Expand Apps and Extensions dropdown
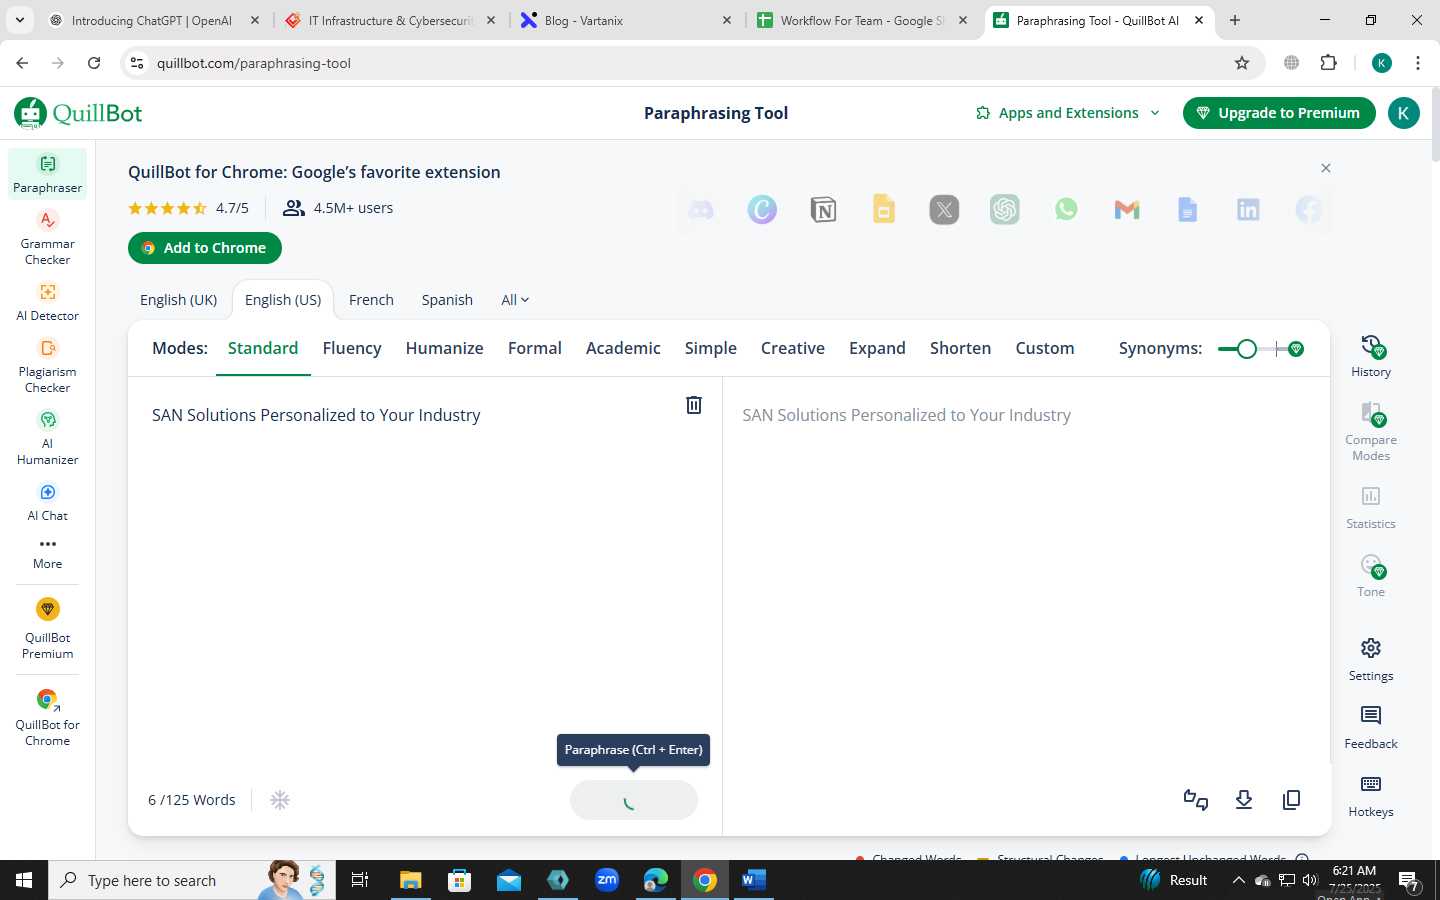Viewport: 1440px width, 900px height. 1067,113
